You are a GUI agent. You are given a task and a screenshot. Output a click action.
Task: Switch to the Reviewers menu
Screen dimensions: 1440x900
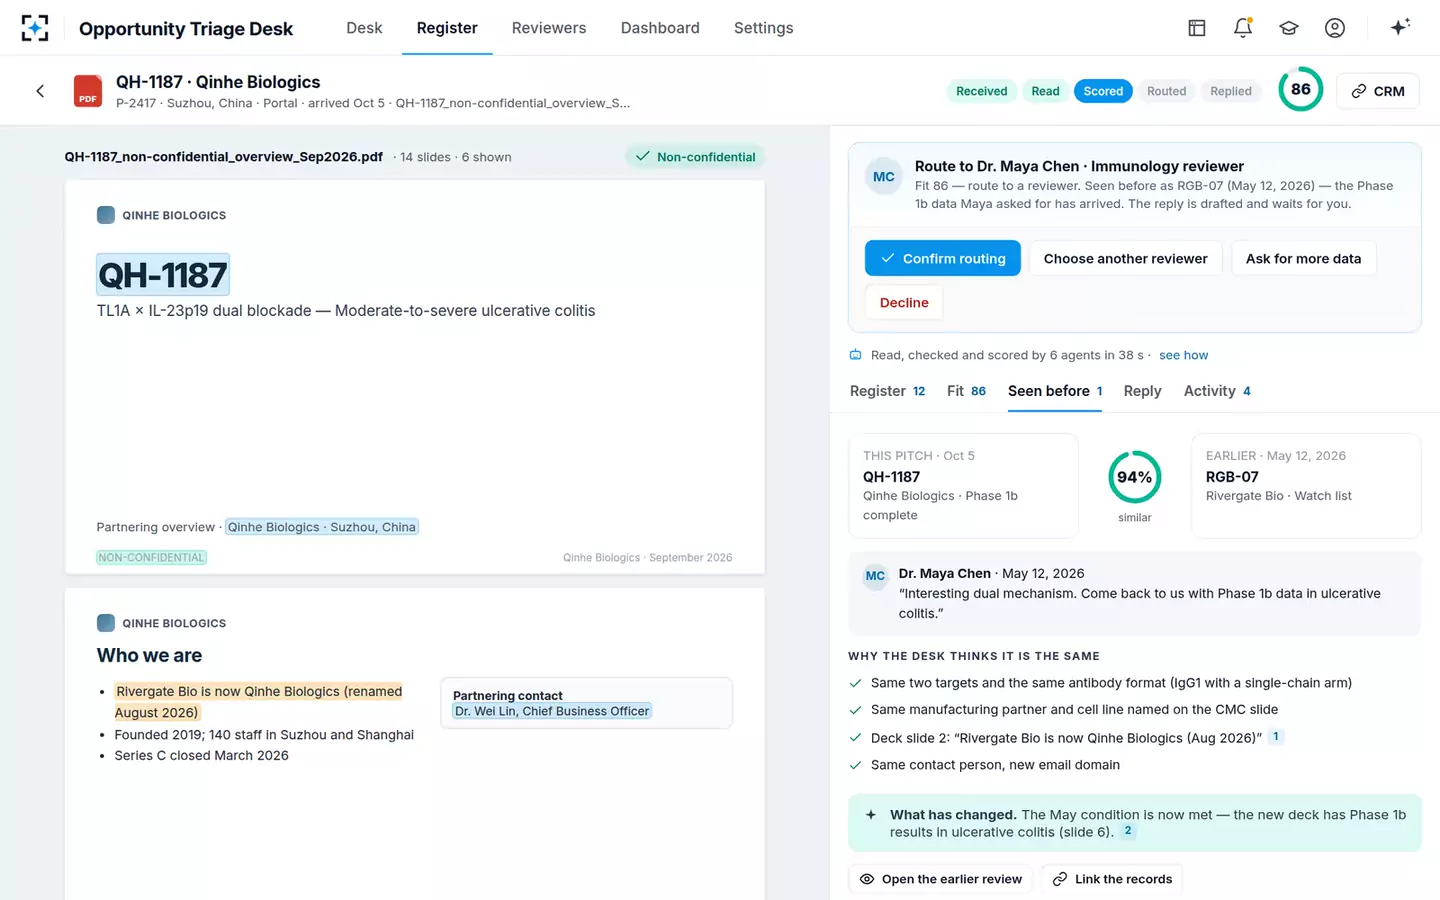pos(549,28)
